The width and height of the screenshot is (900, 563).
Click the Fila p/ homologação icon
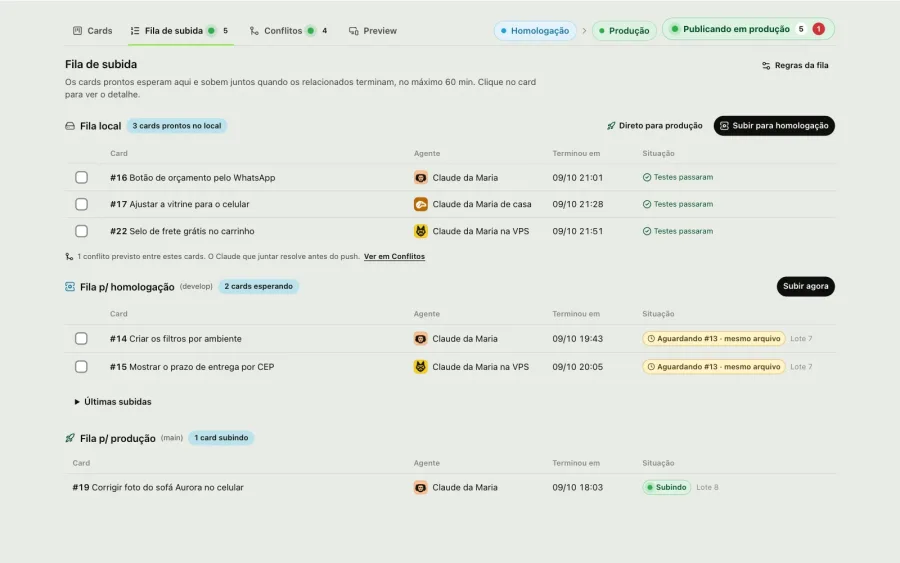click(70, 286)
